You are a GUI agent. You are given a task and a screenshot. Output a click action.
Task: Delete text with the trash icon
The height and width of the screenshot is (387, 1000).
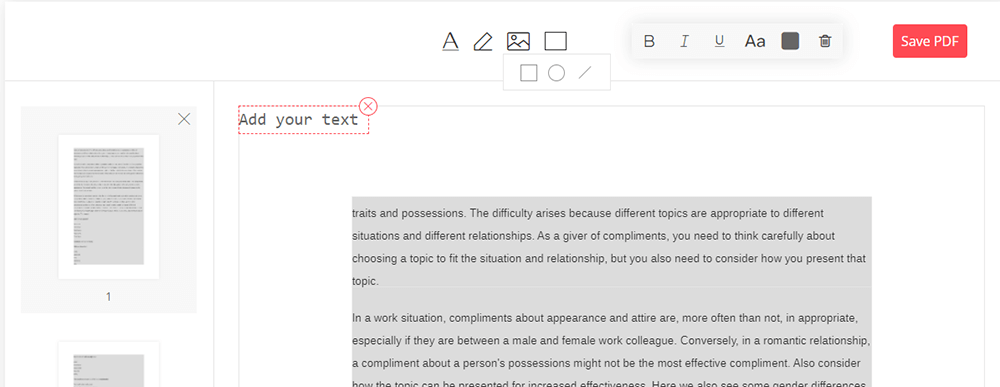(825, 41)
